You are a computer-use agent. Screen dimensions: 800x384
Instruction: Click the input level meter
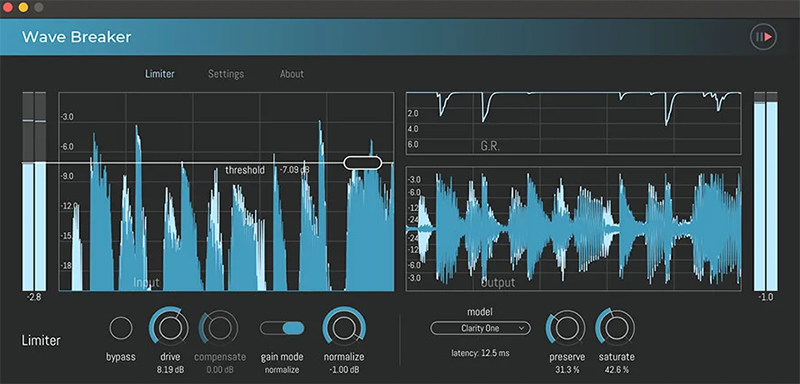pyautogui.click(x=34, y=191)
